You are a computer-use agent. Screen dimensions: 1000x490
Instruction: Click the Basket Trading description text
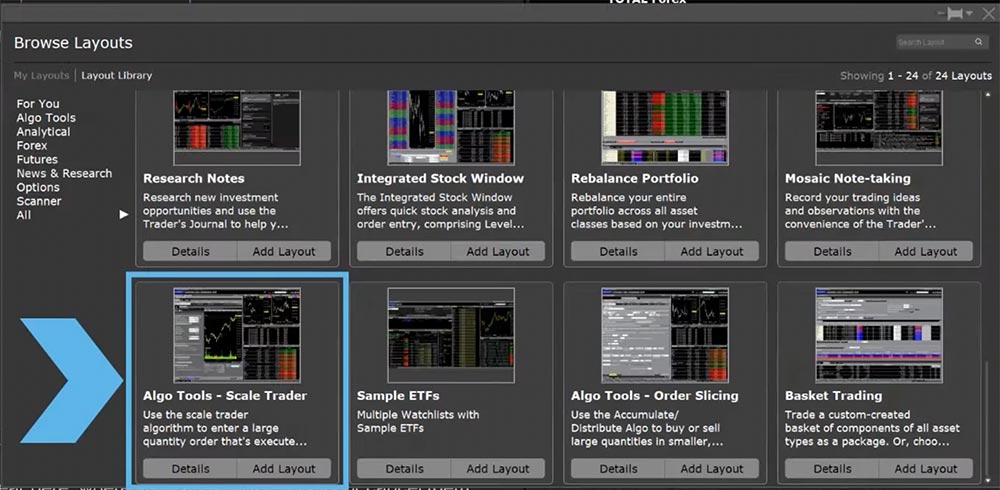tap(872, 428)
